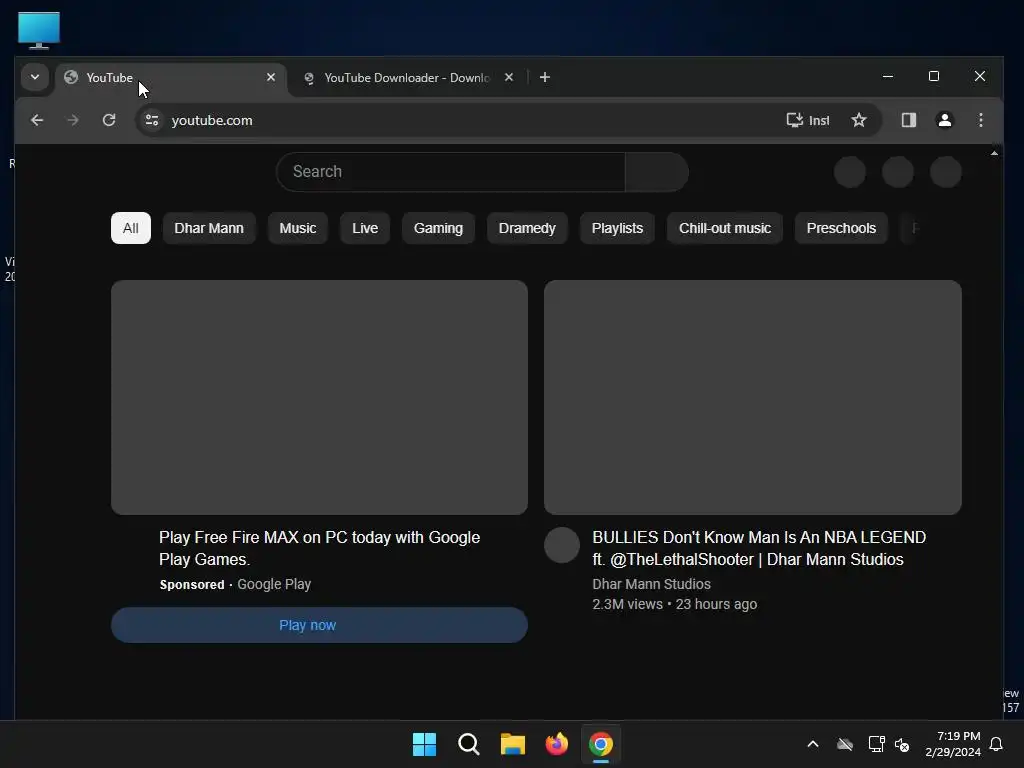Close the YouTube Downloader tab
Image resolution: width=1024 pixels, height=768 pixels.
coord(509,77)
